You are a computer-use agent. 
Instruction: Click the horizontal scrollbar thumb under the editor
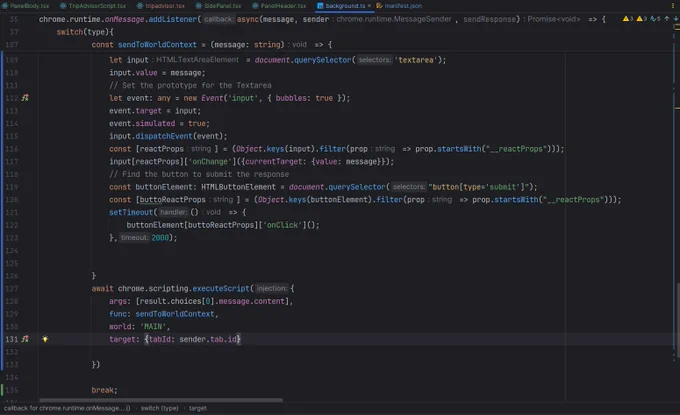160,400
